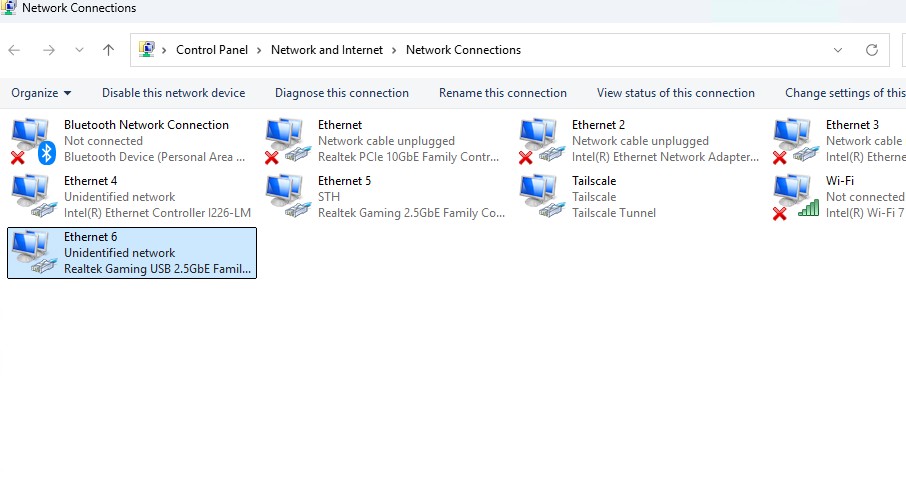The width and height of the screenshot is (906, 482).
Task: Open the recent locations chevron
Action: click(x=78, y=50)
